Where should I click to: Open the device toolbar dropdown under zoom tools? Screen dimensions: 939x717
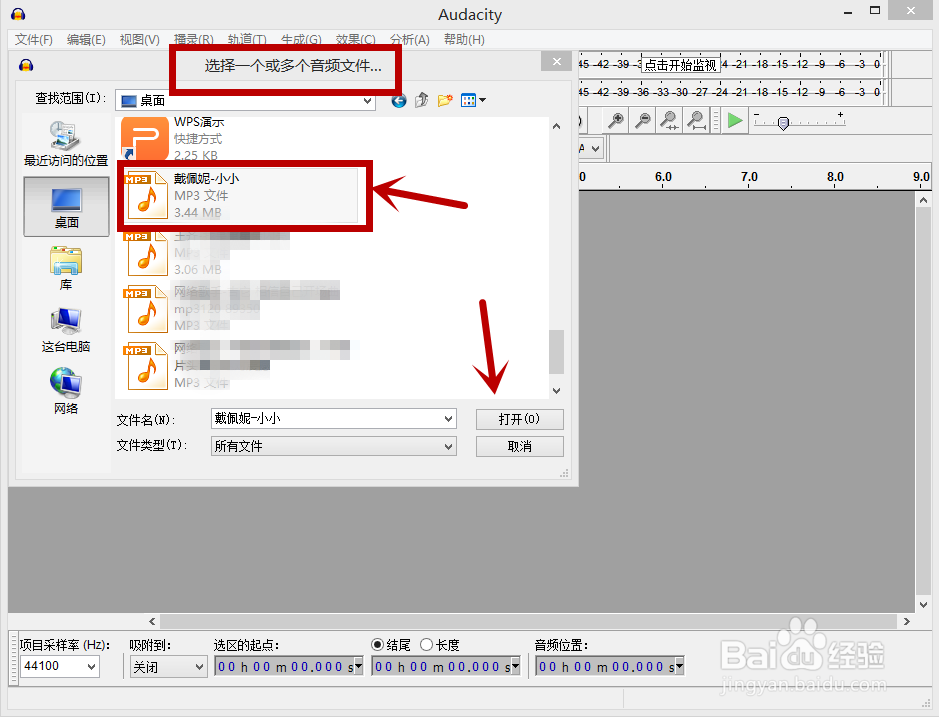[595, 148]
